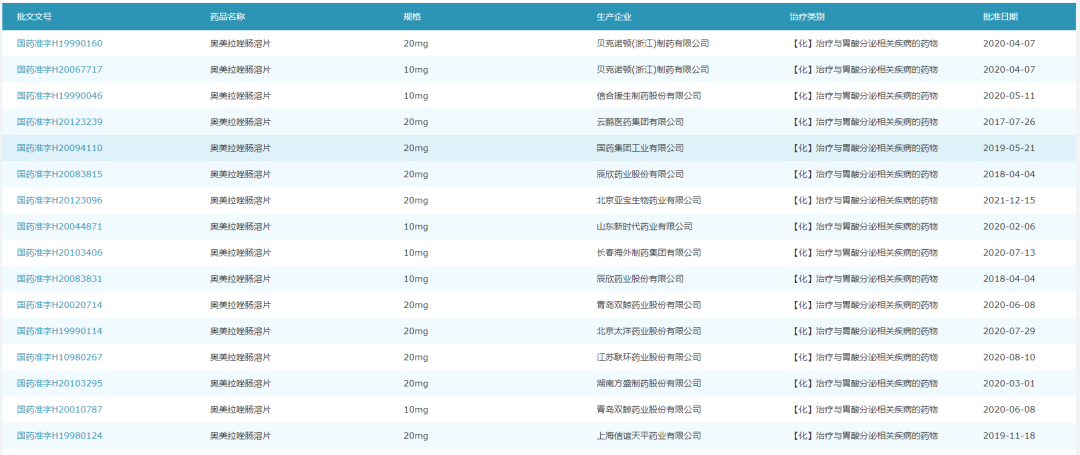
Task: Click approval date 2021-12-15
Action: (1009, 200)
